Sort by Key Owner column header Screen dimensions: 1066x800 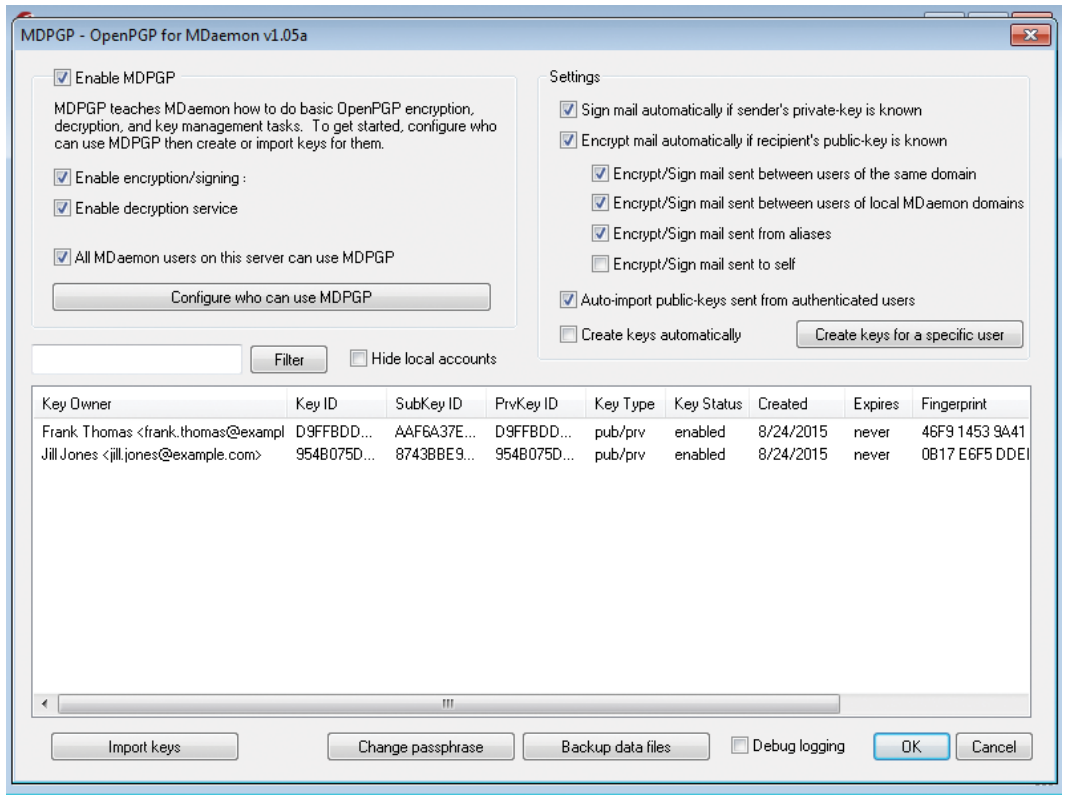pyautogui.click(x=160, y=404)
